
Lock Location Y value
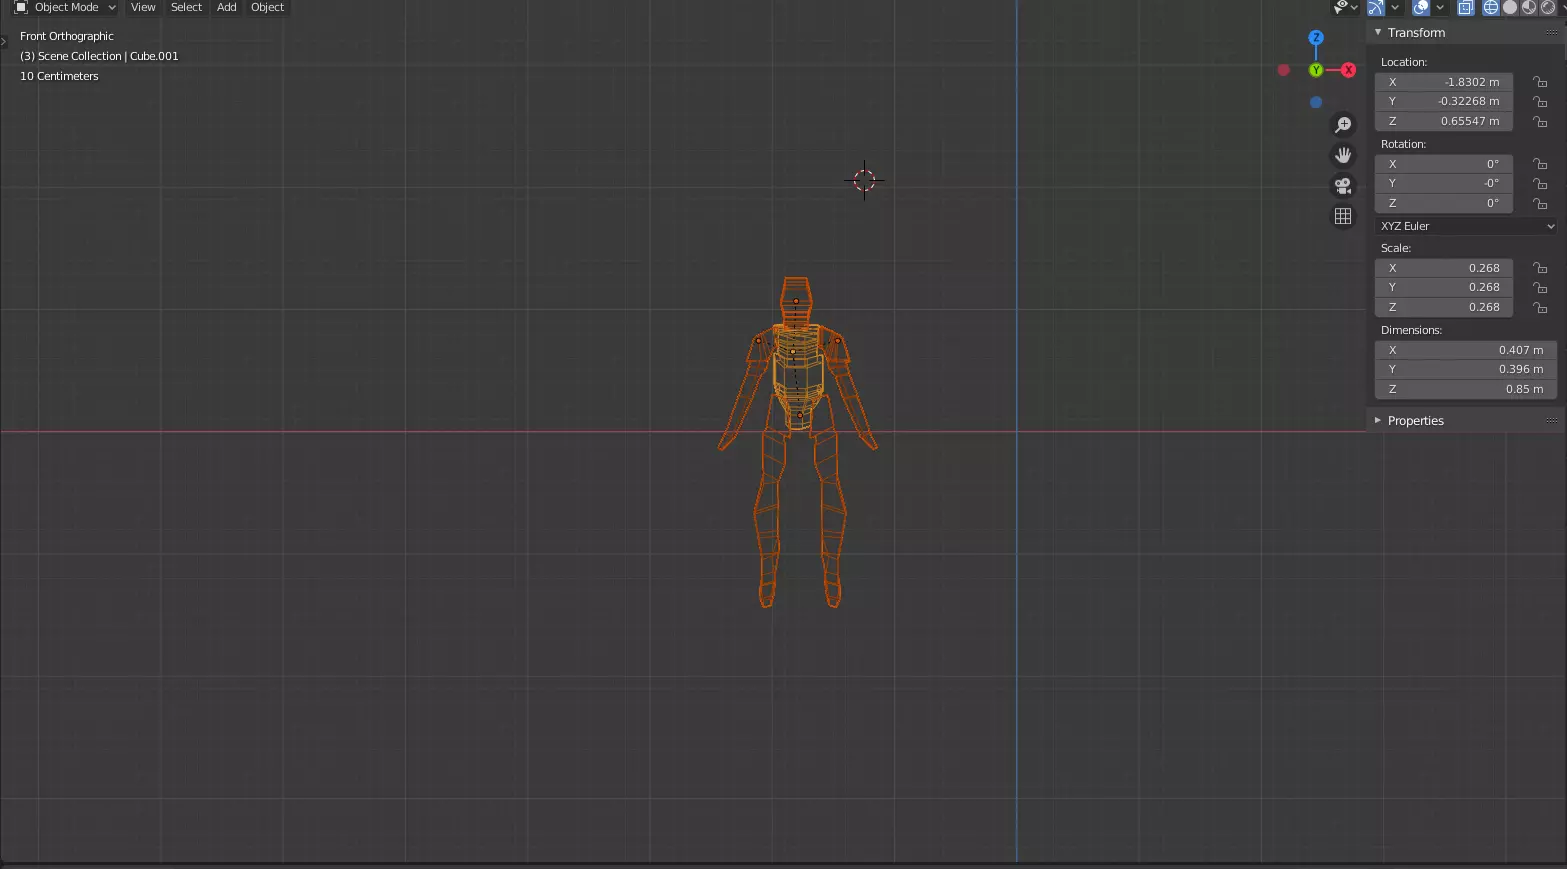click(1540, 101)
